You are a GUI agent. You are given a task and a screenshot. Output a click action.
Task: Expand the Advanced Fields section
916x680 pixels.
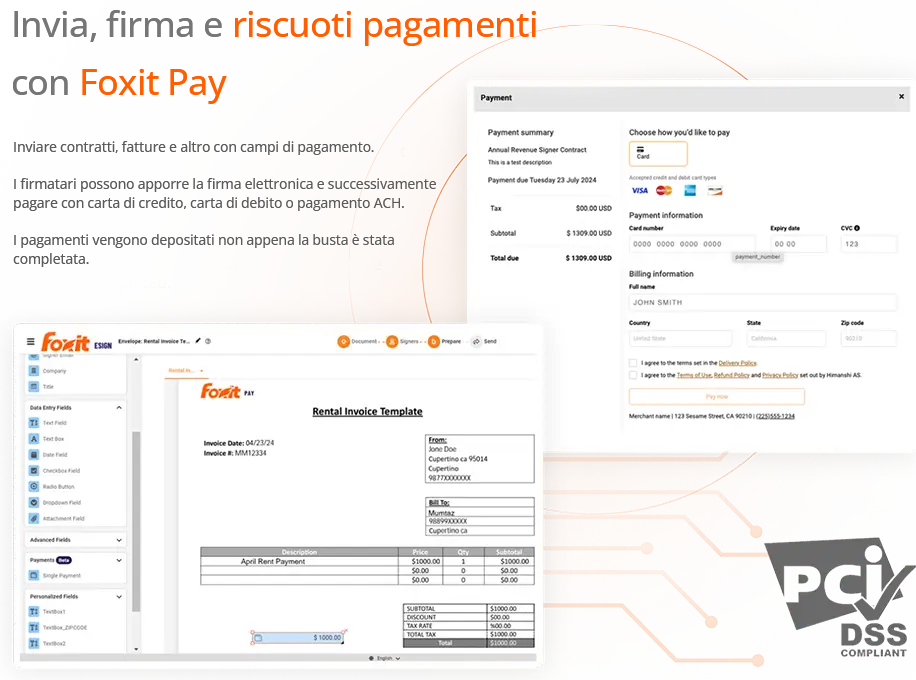[x=119, y=540]
